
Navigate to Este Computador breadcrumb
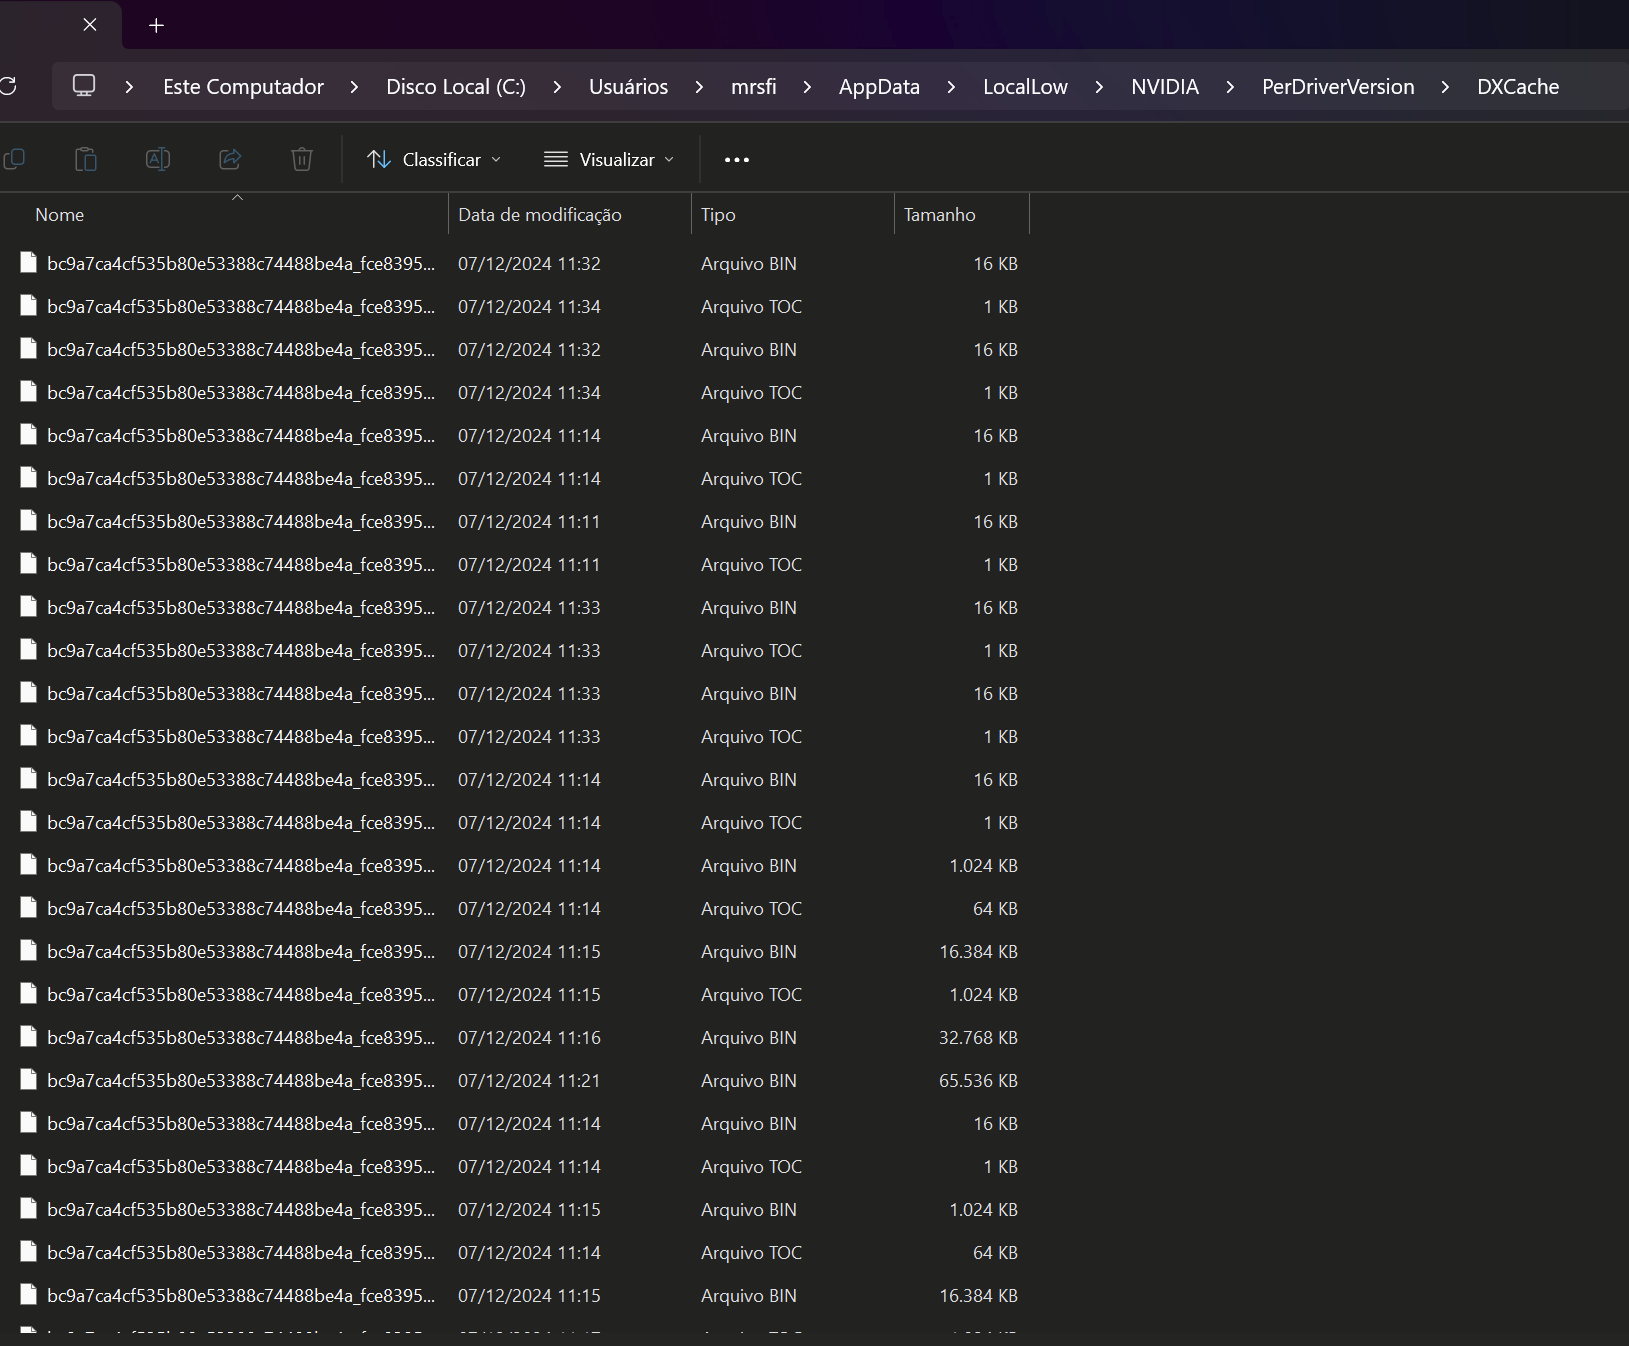[x=243, y=87]
